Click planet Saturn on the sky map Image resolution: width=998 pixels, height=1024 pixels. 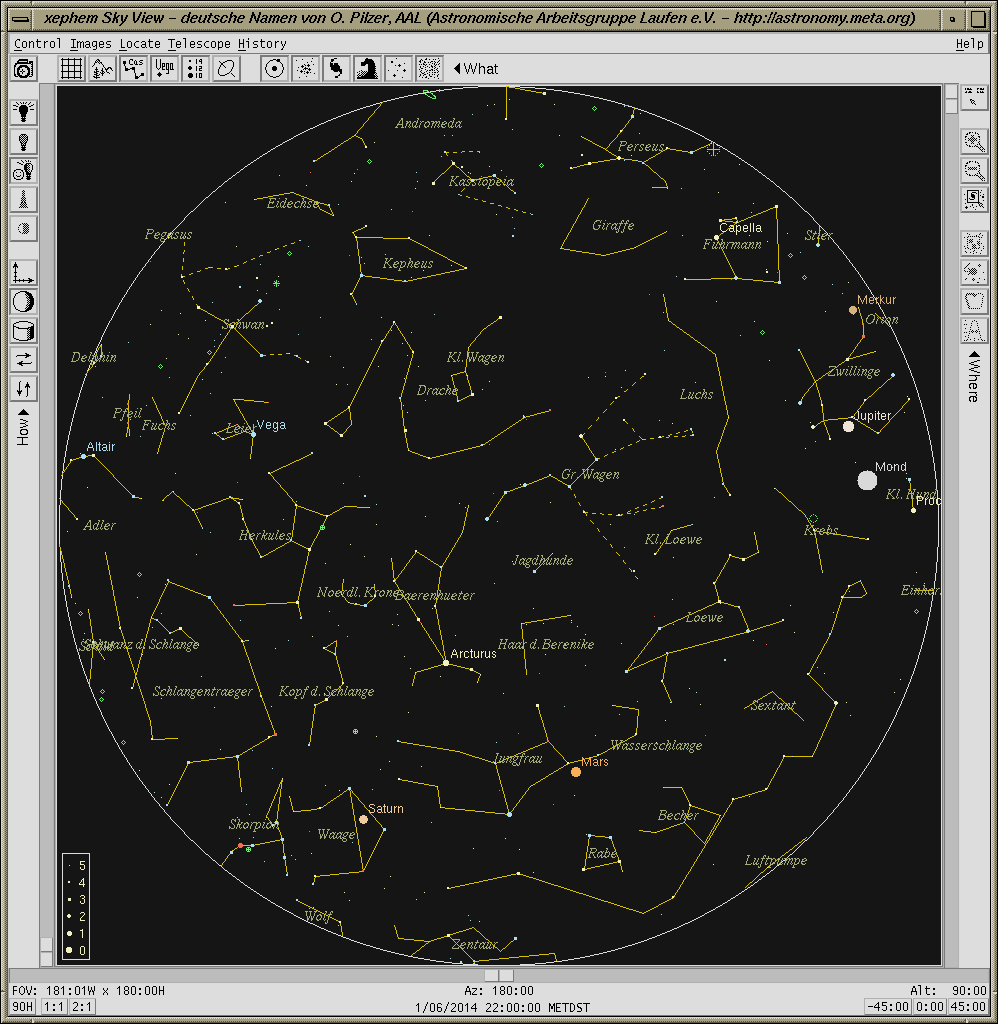point(363,820)
